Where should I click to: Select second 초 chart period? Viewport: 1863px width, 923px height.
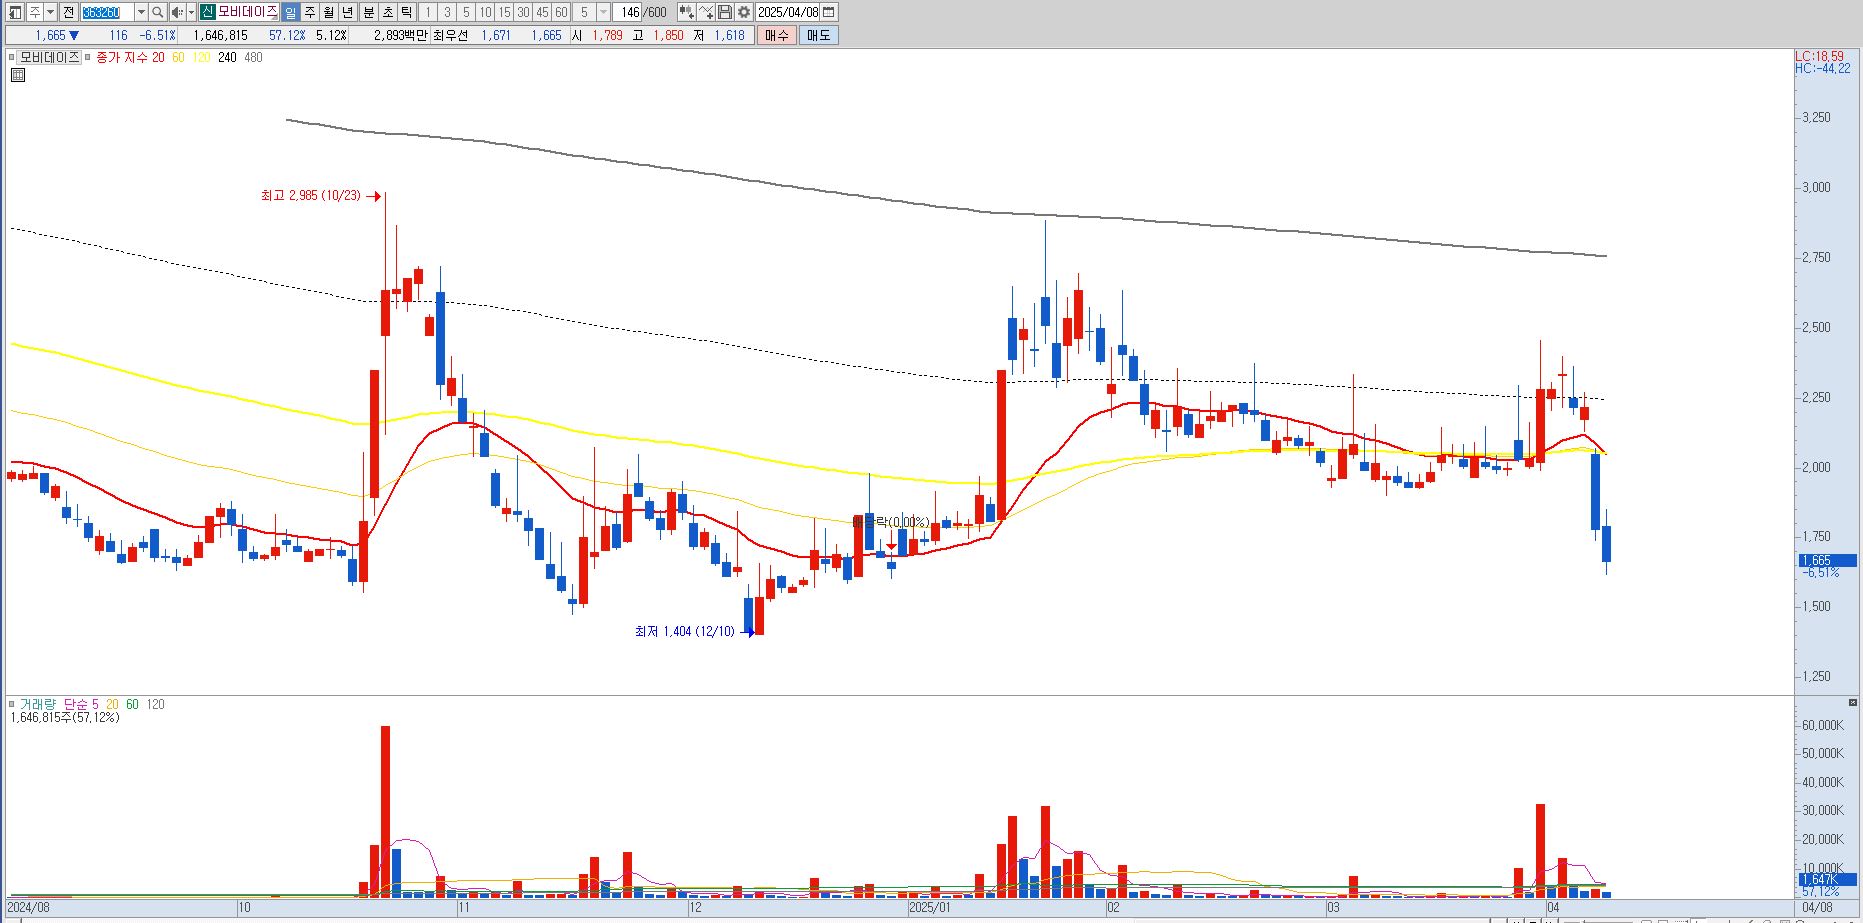pyautogui.click(x=388, y=12)
